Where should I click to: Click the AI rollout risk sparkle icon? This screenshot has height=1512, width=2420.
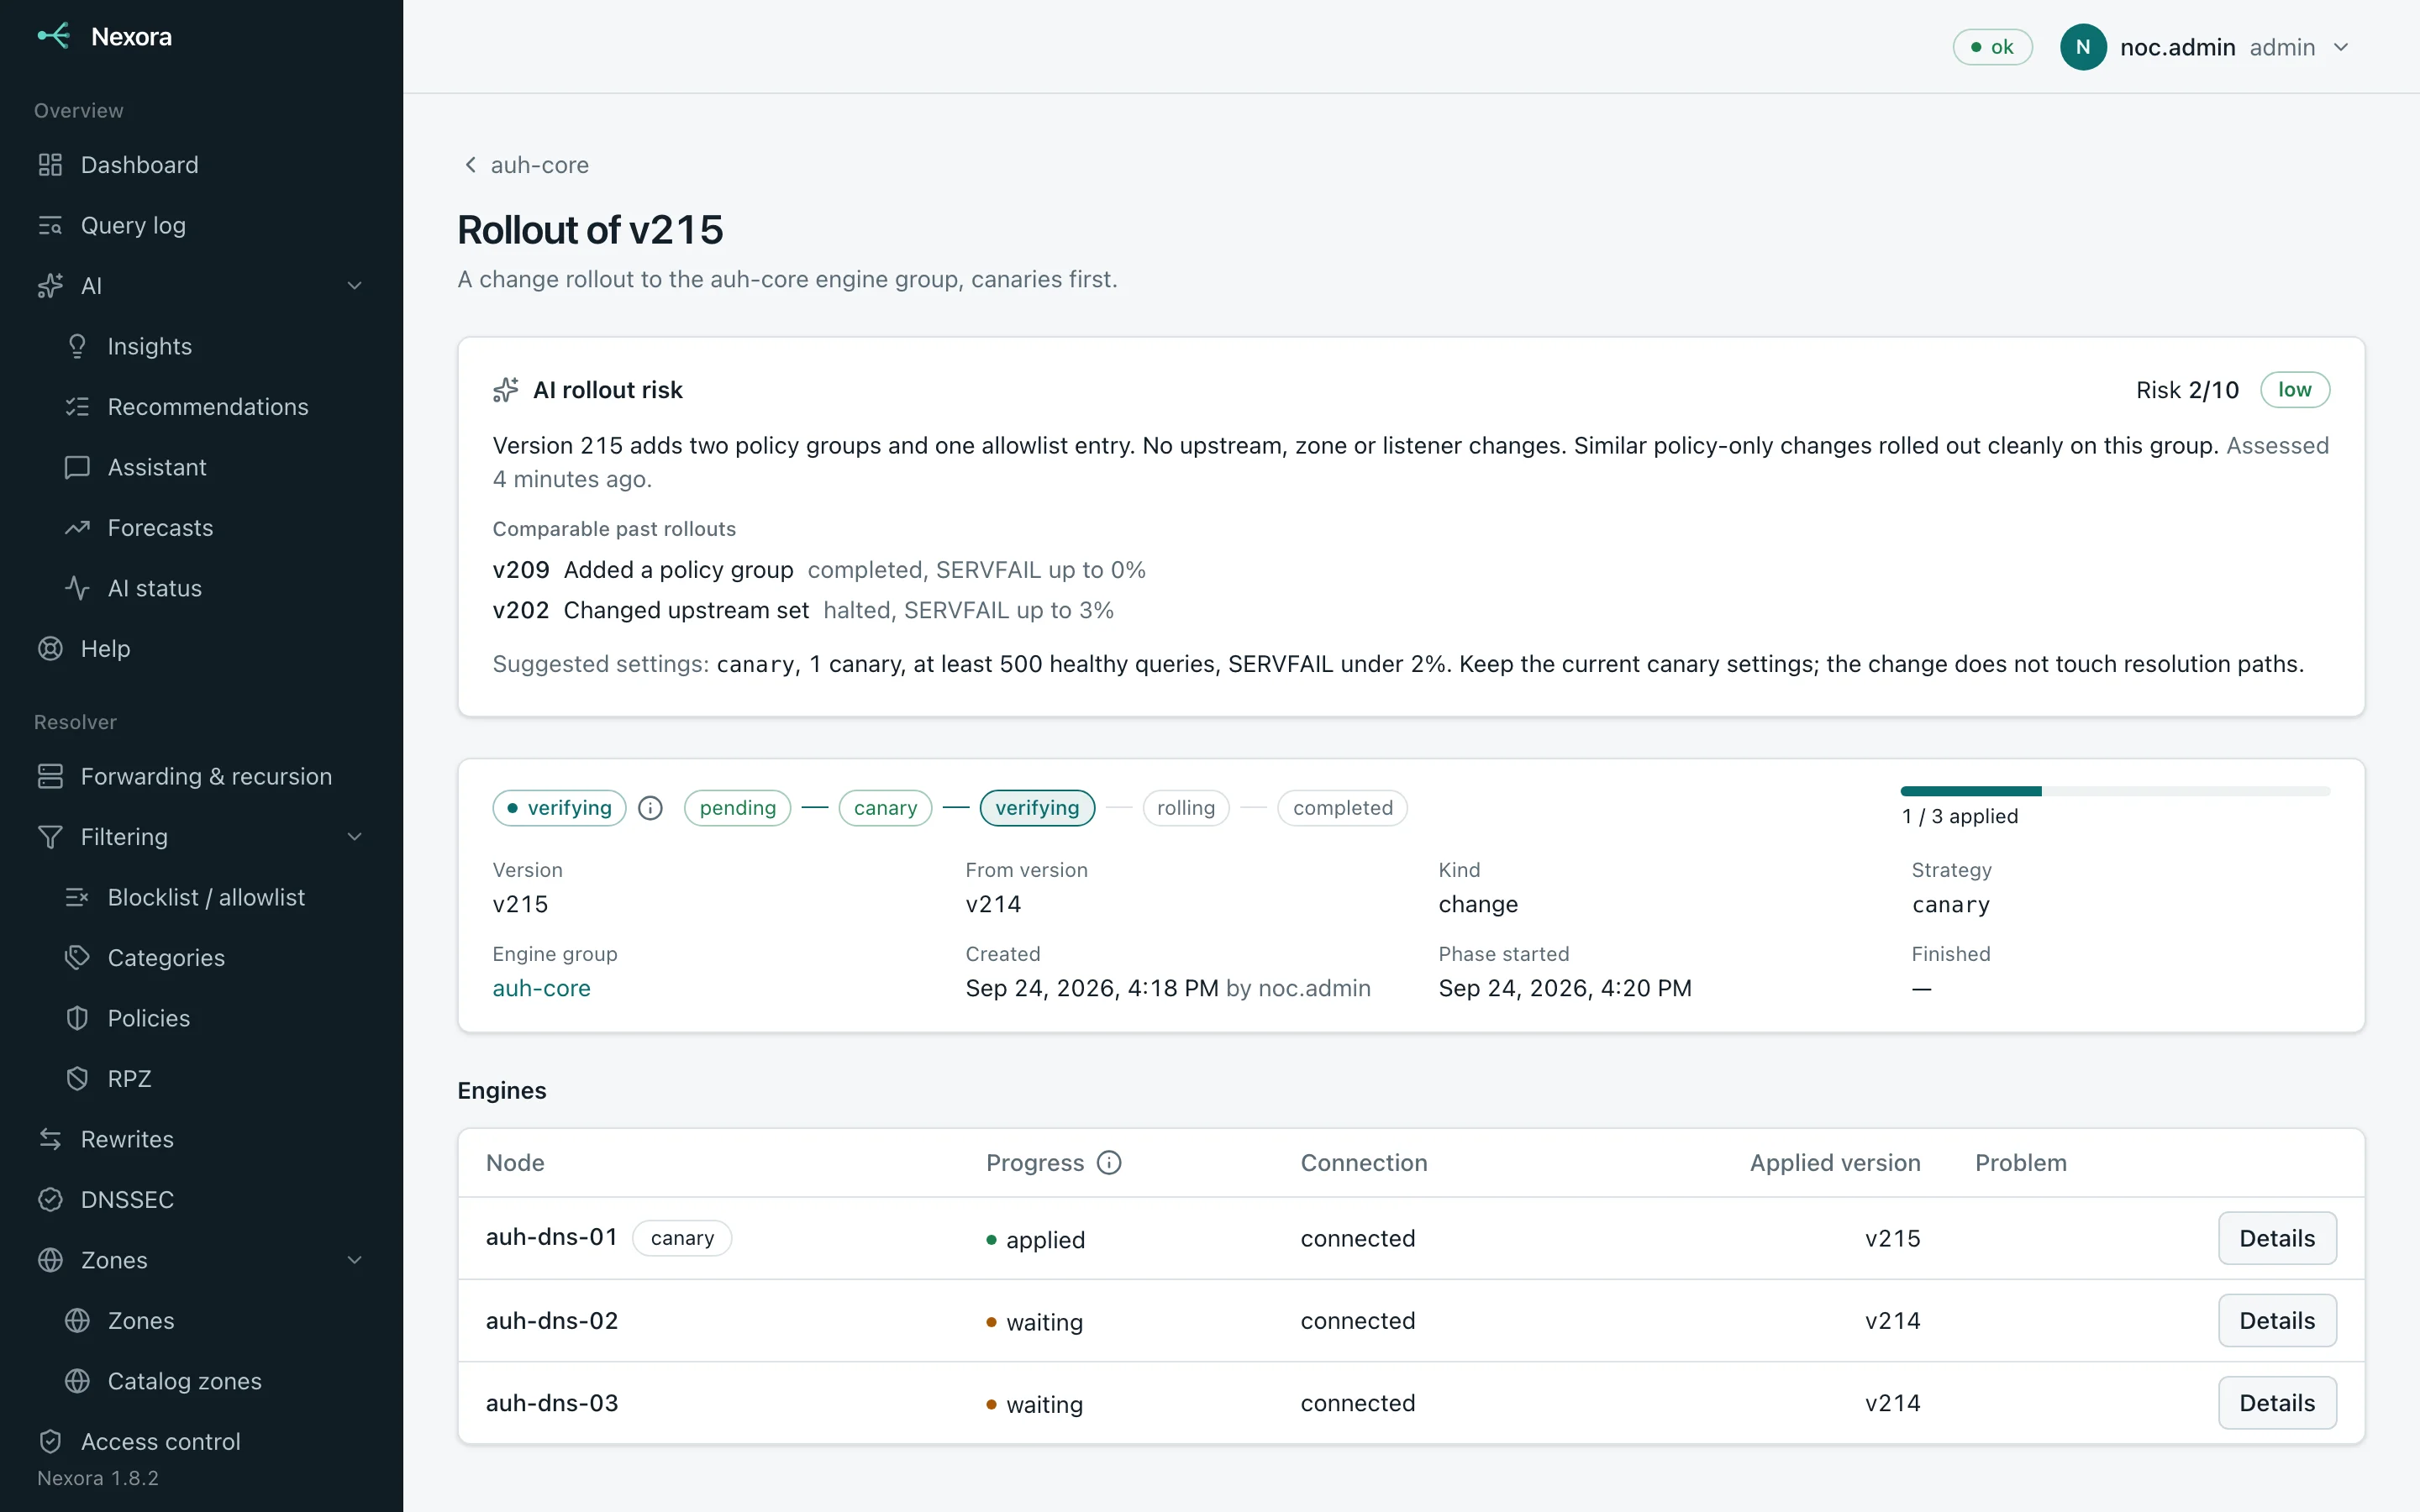pos(506,390)
